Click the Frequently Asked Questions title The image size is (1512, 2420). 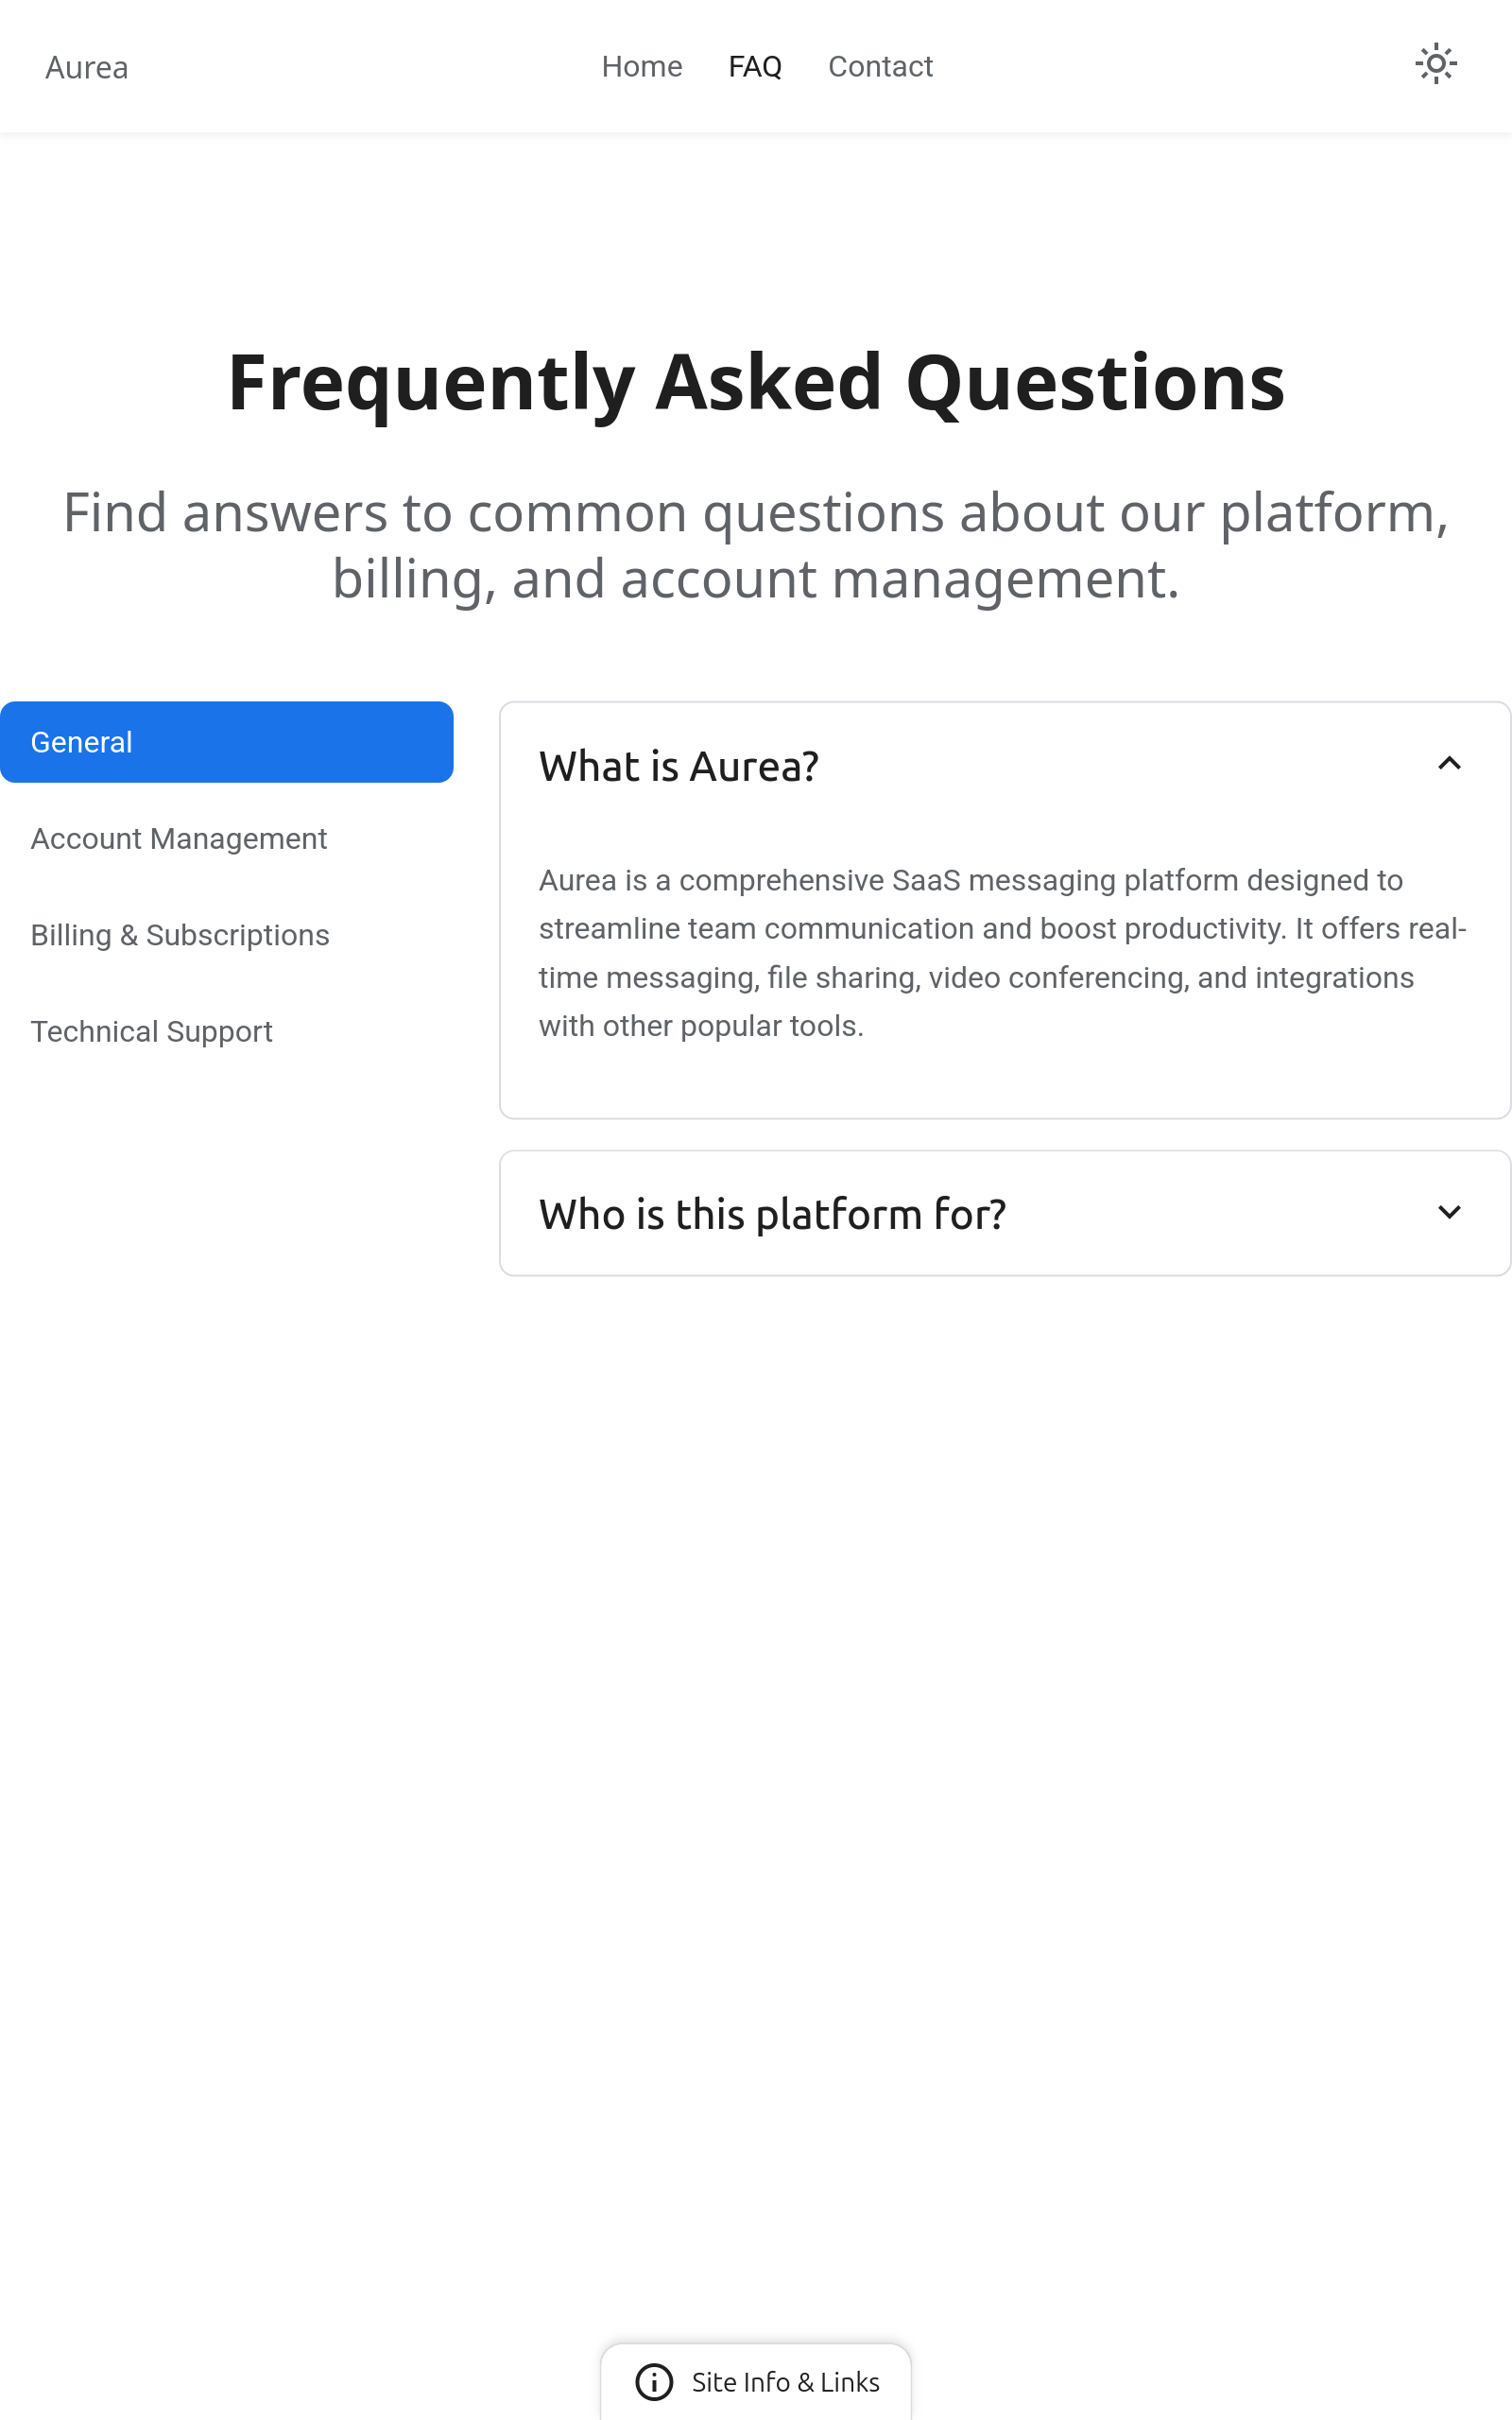(x=756, y=382)
